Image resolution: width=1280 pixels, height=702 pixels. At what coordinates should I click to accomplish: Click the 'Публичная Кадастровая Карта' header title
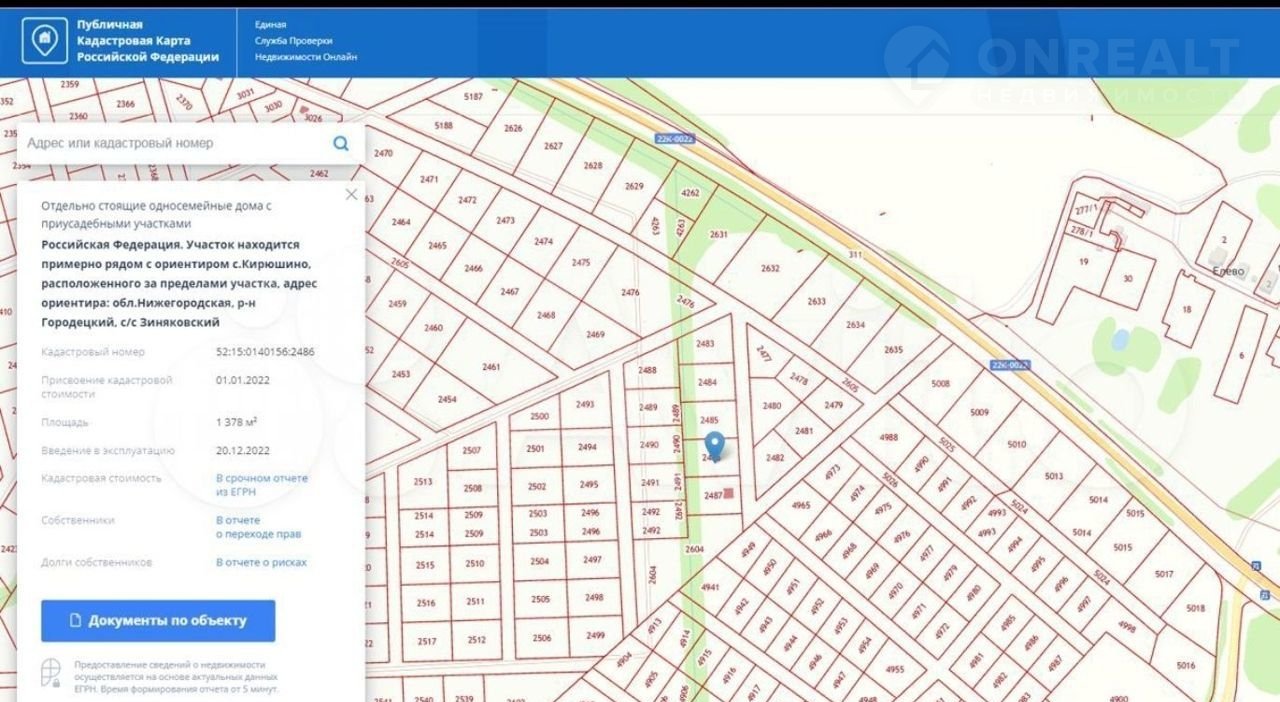pos(148,41)
